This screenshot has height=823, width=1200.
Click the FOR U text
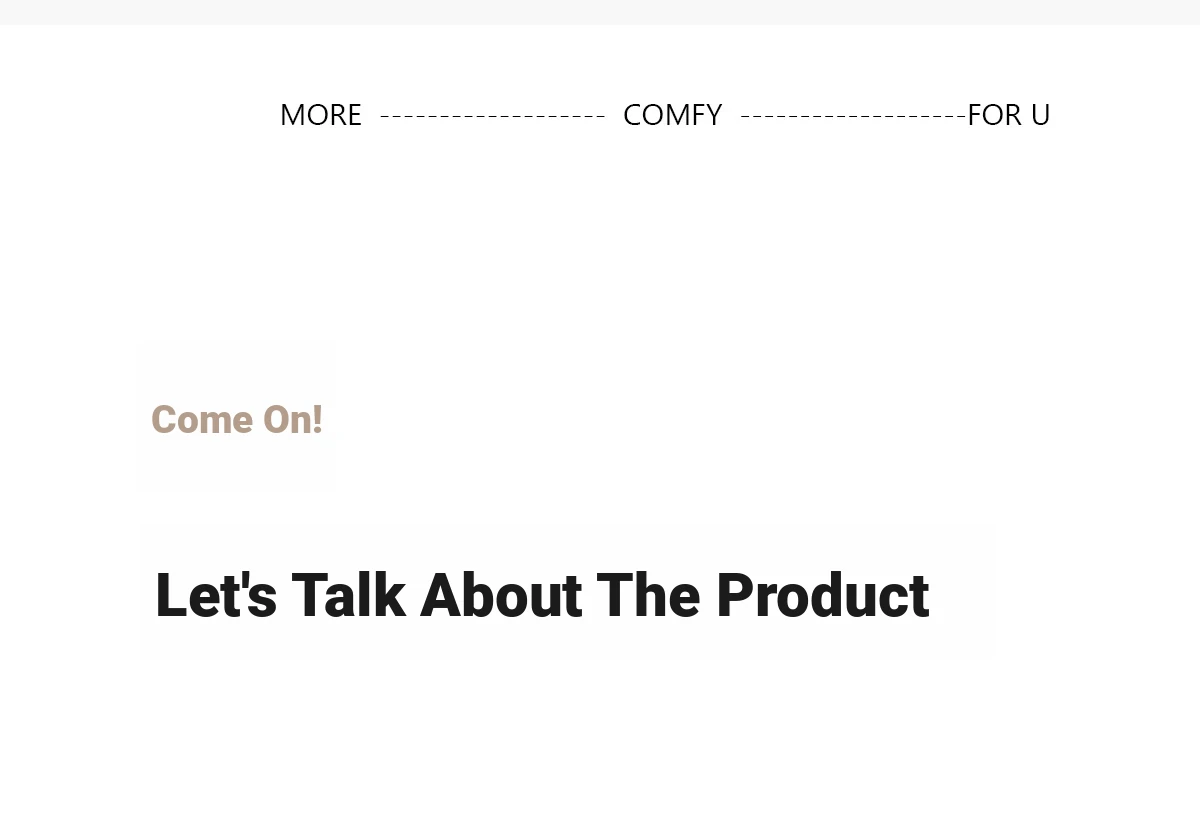click(x=1009, y=115)
